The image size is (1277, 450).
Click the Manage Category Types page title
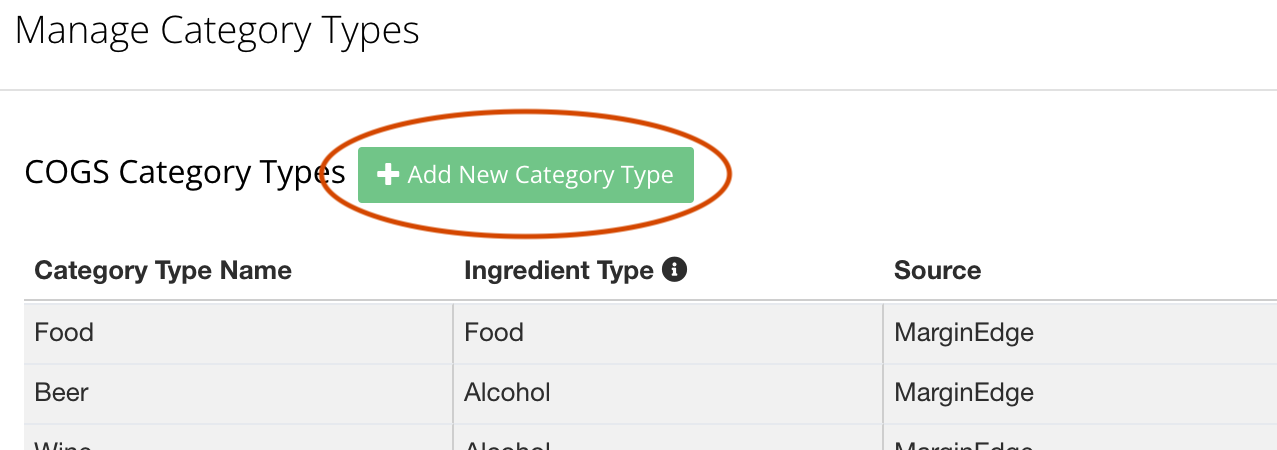(217, 31)
